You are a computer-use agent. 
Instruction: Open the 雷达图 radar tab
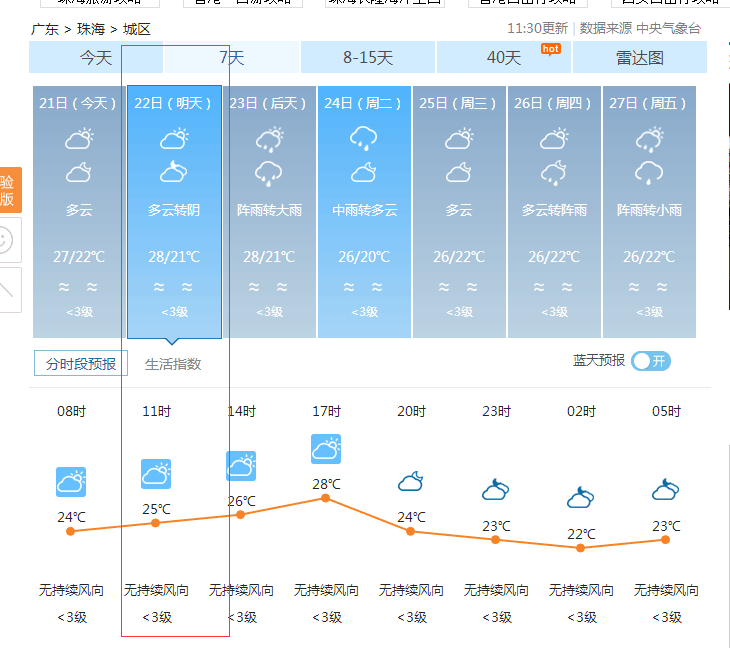[x=640, y=57]
